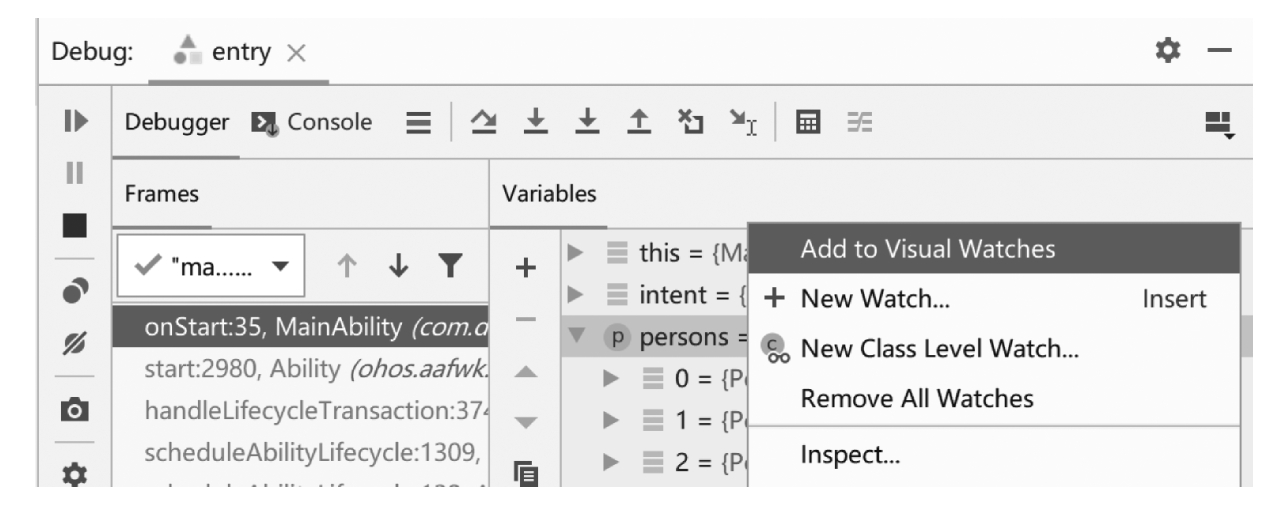The image size is (1269, 507).
Task: Open the thread selector dropdown
Action: tap(211, 267)
